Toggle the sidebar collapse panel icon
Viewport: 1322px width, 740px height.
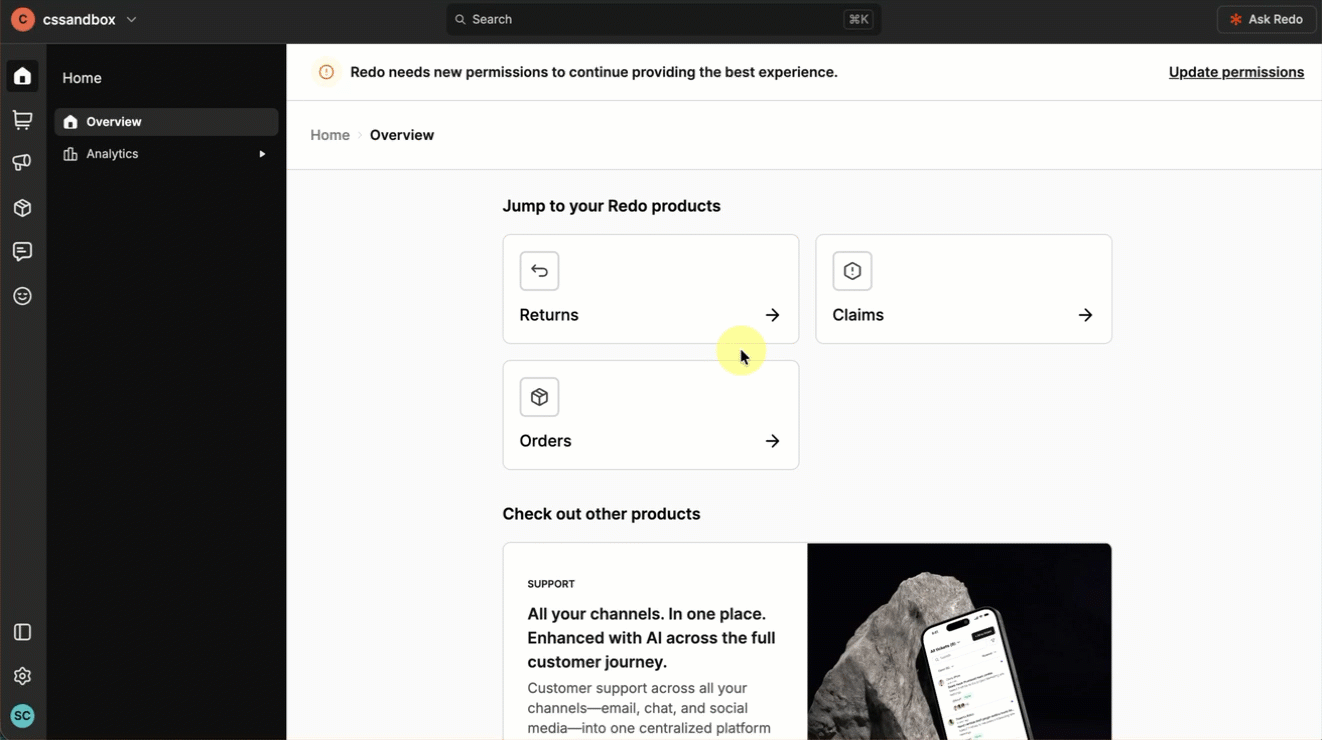(x=22, y=632)
